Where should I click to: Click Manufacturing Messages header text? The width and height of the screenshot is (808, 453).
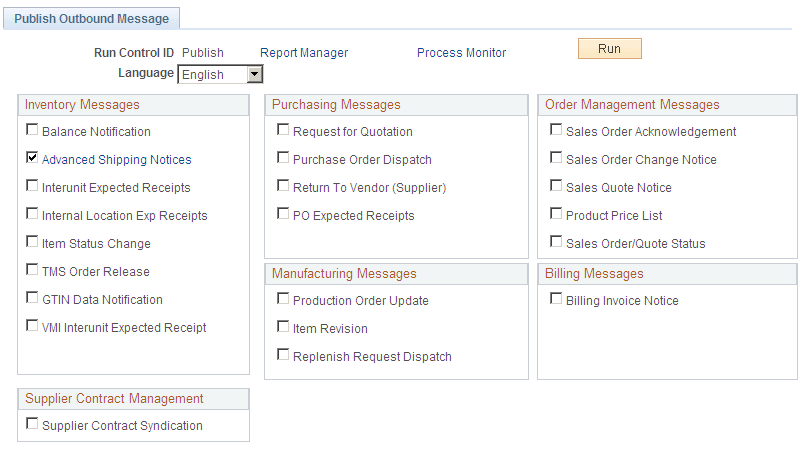pos(344,274)
